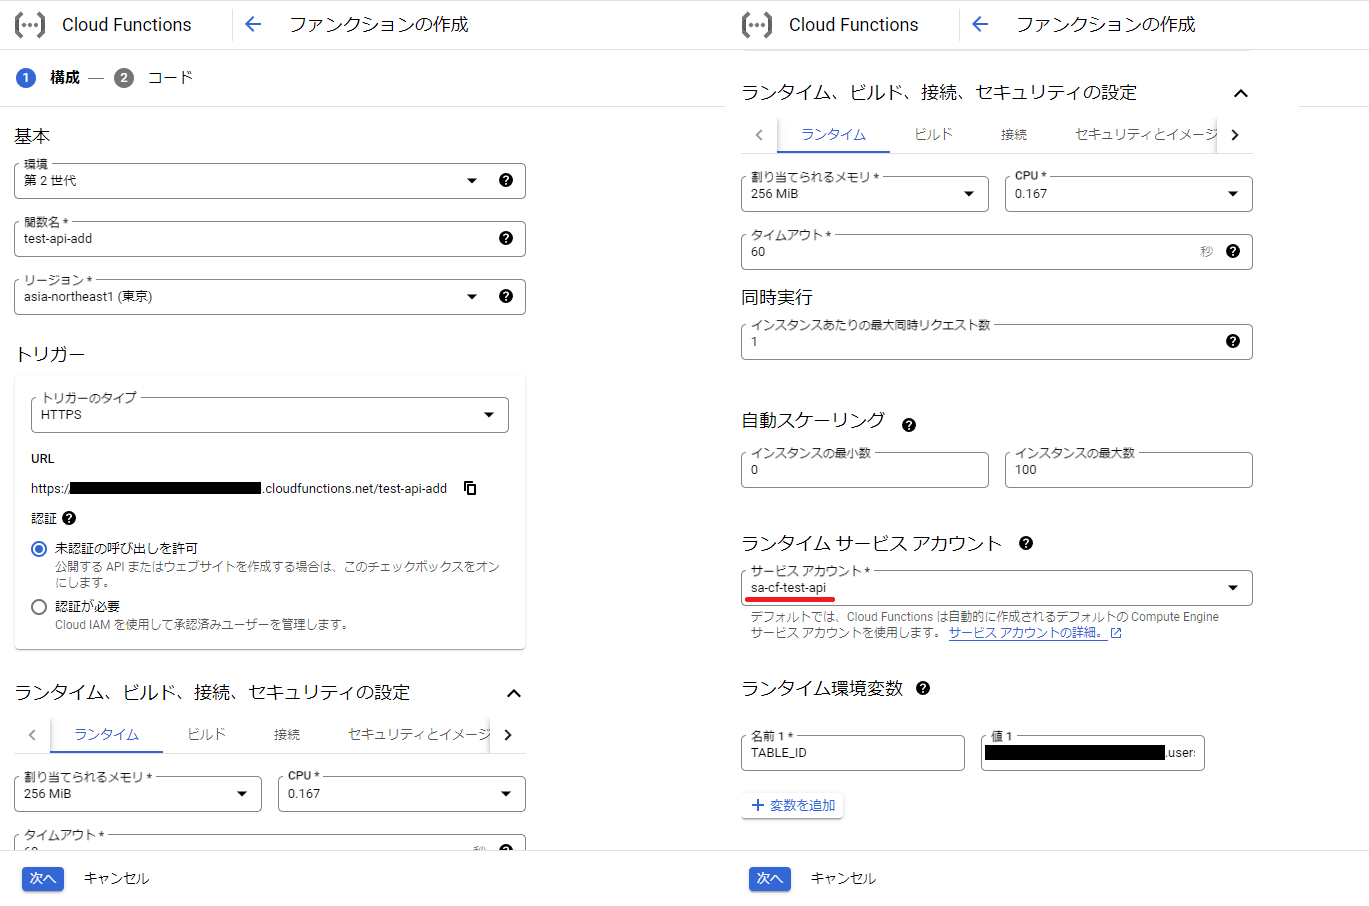Select ビルド tab in left panel
The height and width of the screenshot is (906, 1369).
tap(207, 734)
